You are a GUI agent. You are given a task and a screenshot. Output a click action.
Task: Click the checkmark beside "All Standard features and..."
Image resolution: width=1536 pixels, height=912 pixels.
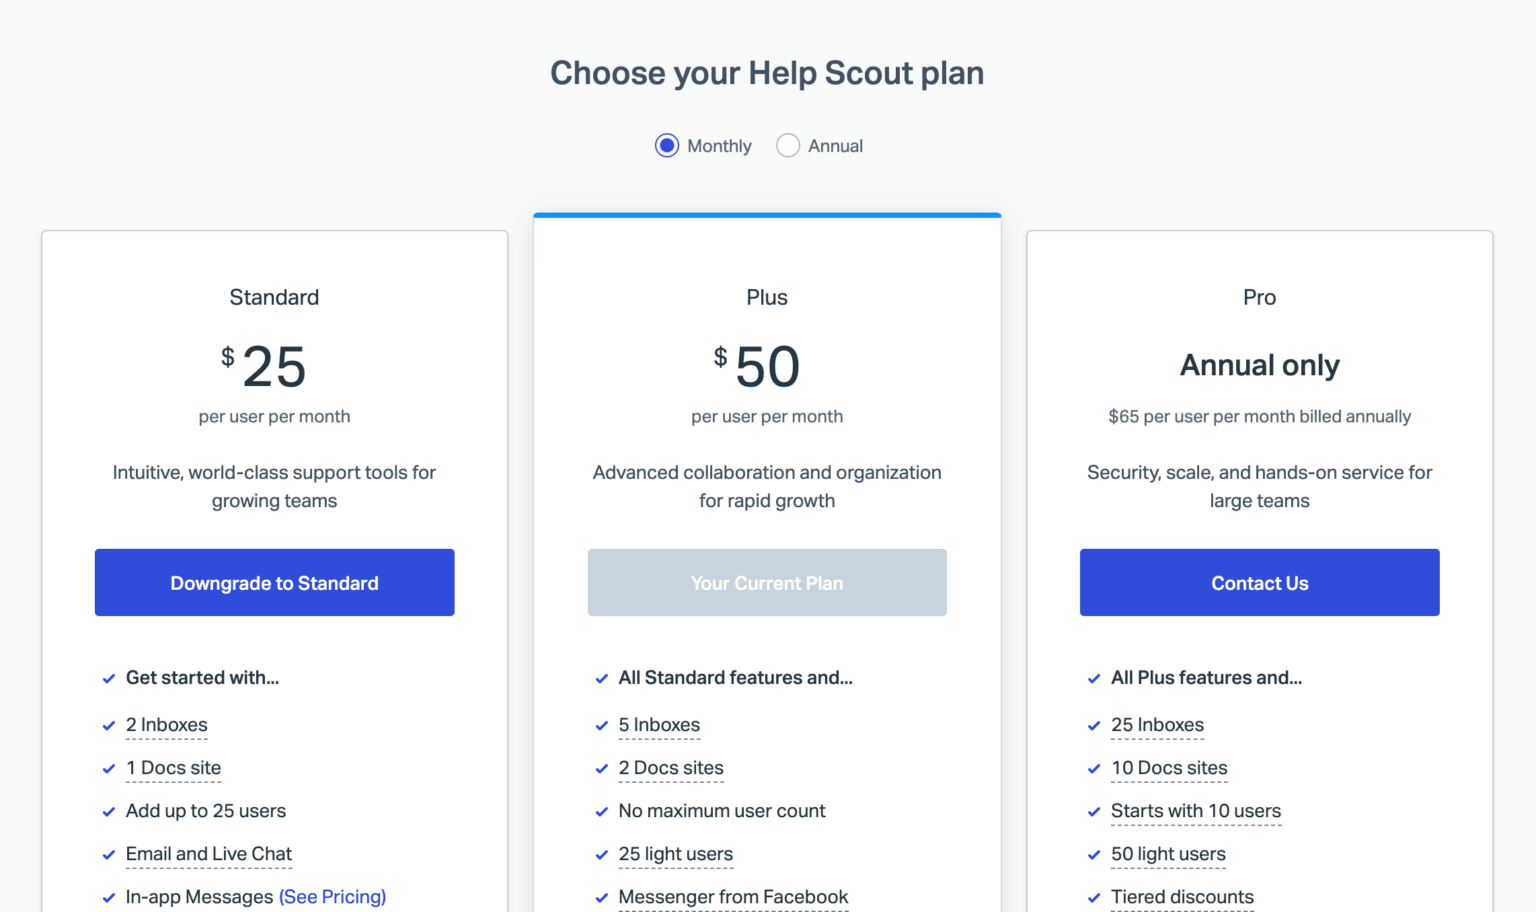click(x=602, y=678)
